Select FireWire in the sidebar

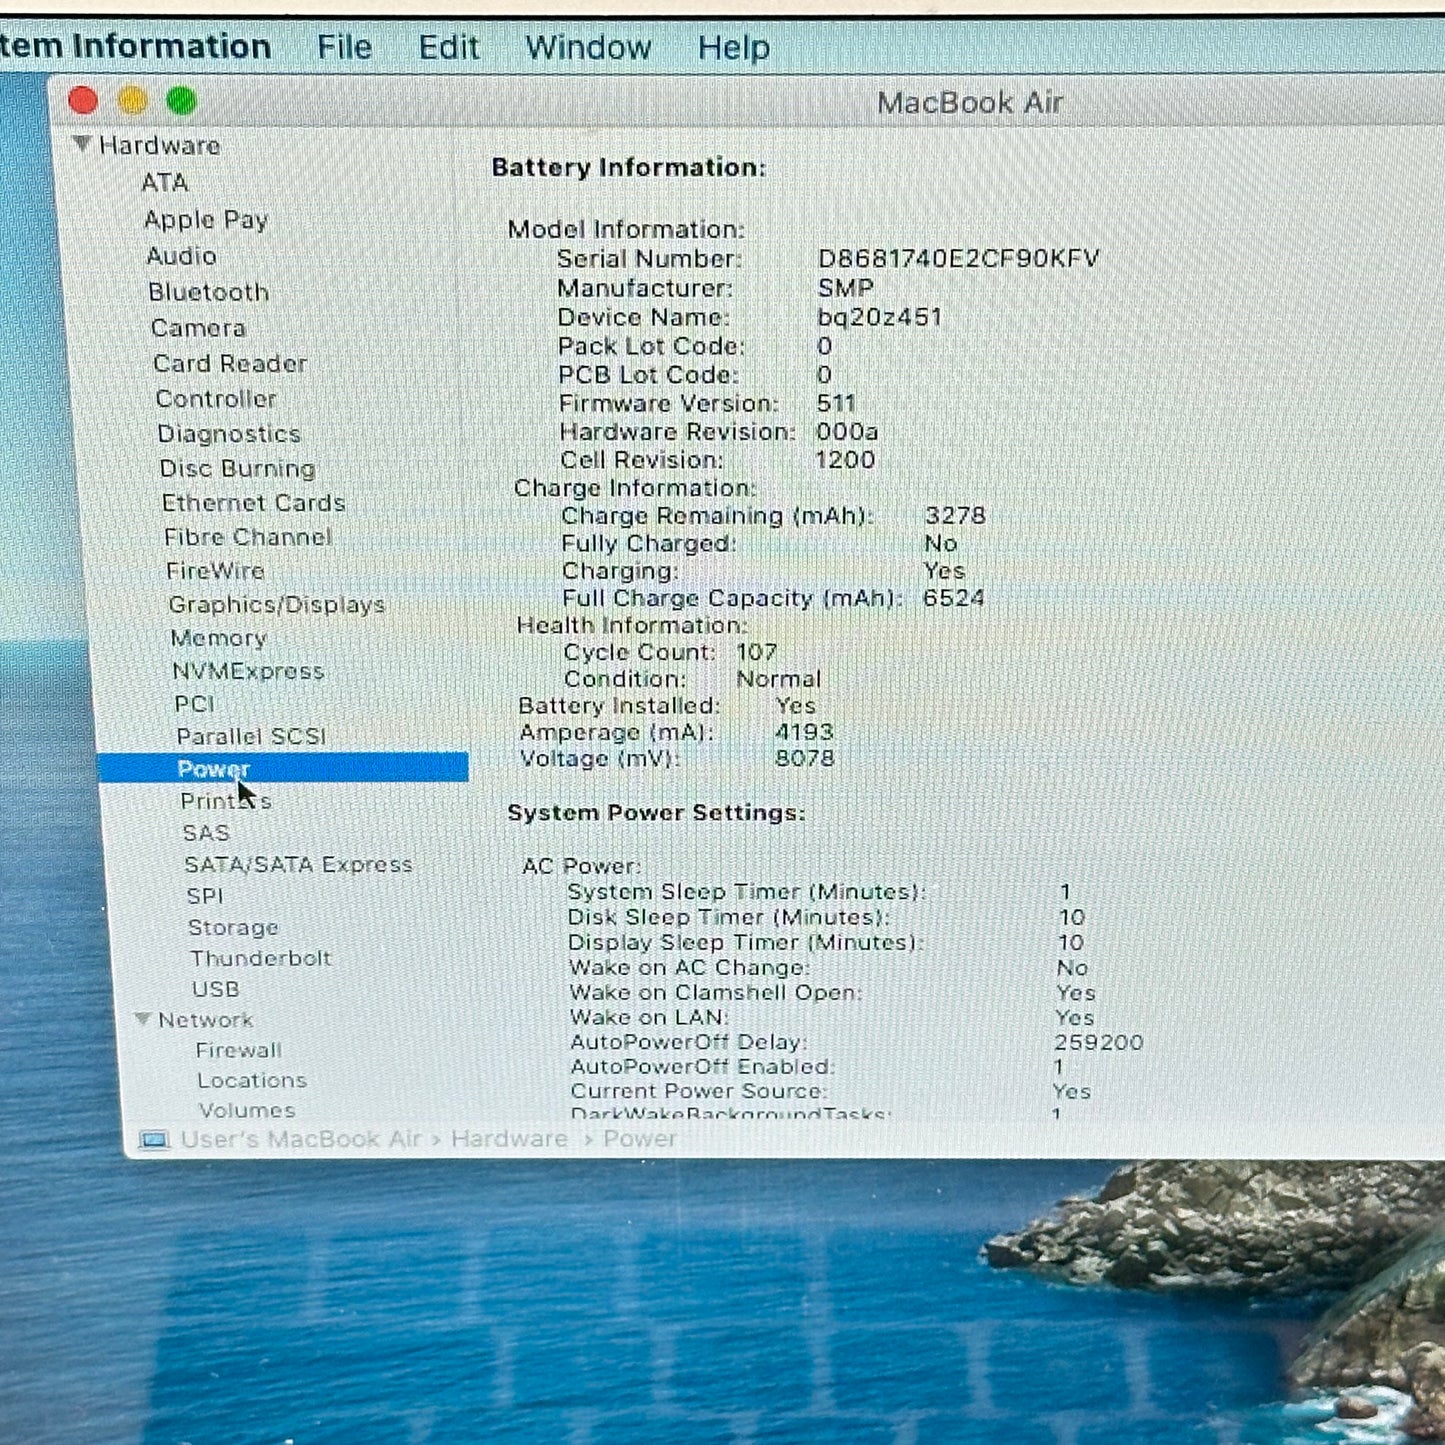click(x=215, y=571)
